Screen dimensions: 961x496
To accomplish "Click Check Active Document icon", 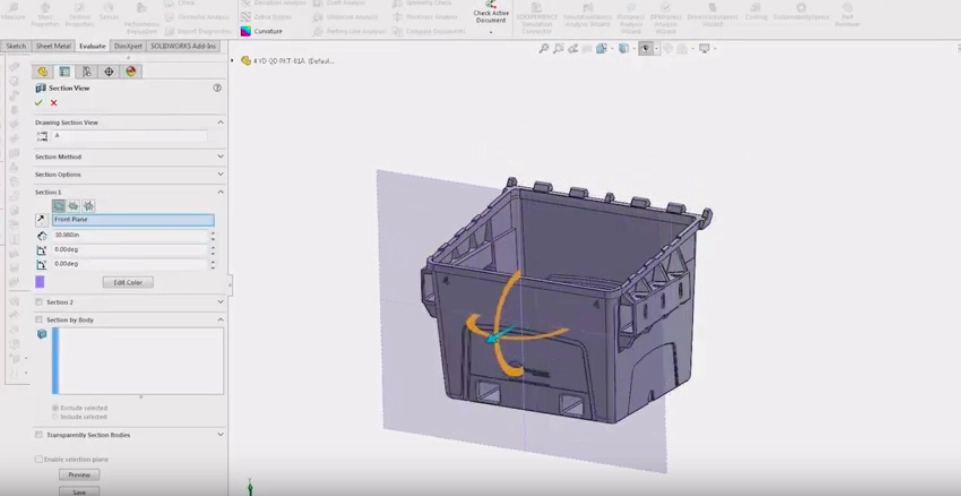I will (x=490, y=8).
